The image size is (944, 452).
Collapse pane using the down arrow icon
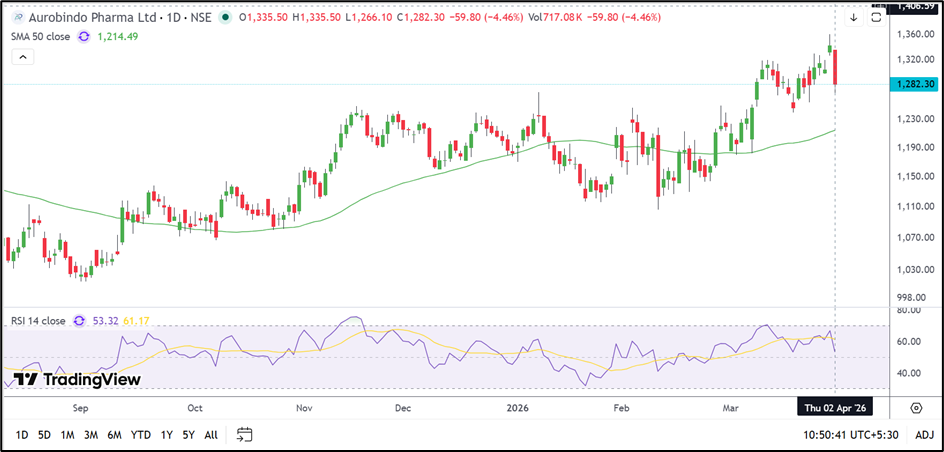pyautogui.click(x=853, y=18)
